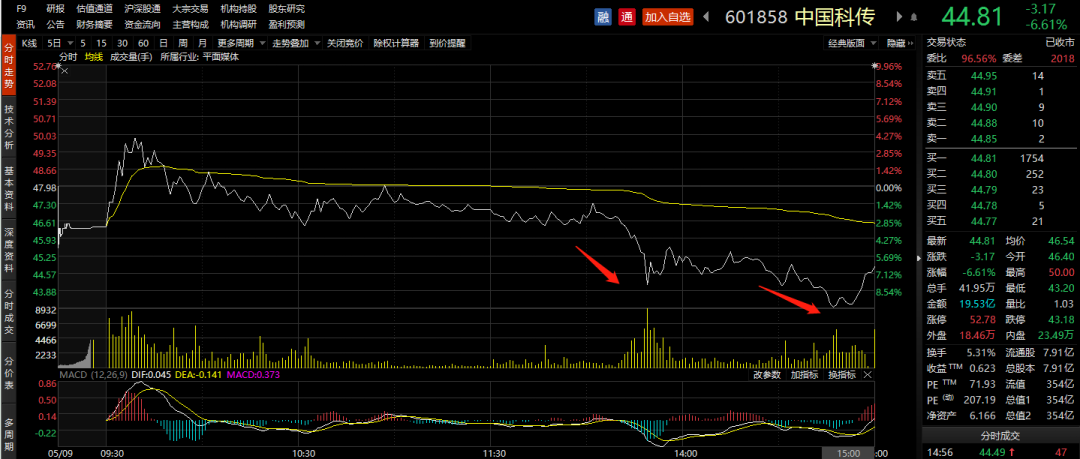
Task: Go to previous stock using left arrow
Action: click(708, 16)
